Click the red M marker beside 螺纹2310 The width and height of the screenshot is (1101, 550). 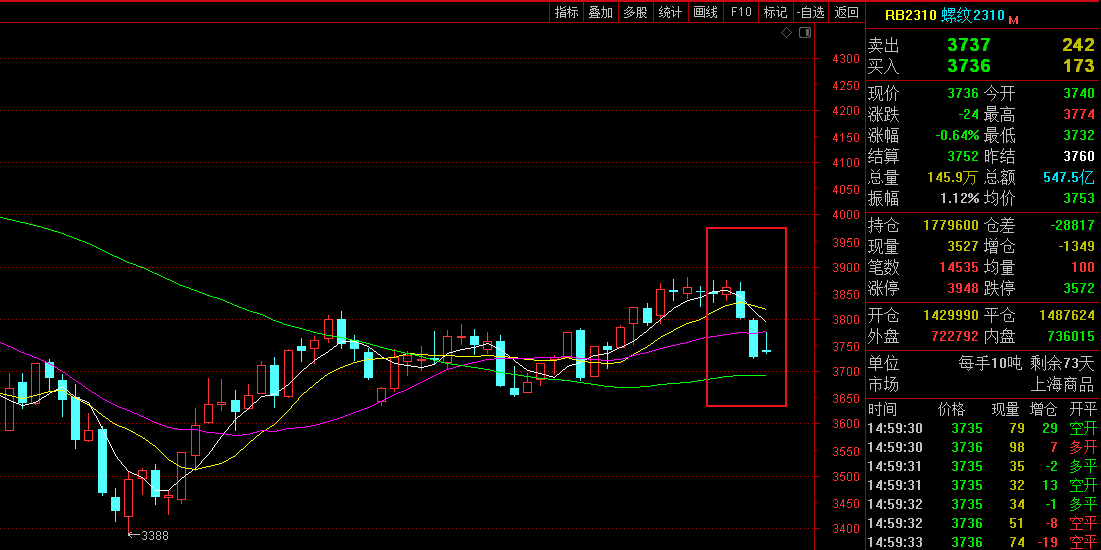(x=1013, y=19)
